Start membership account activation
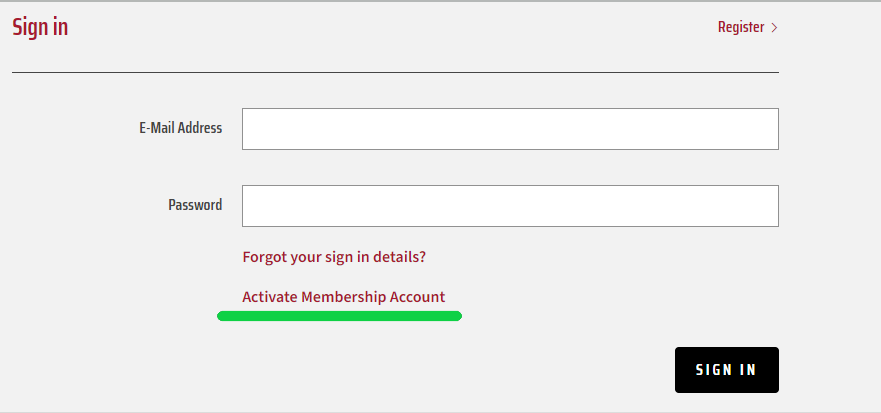881x413 pixels. click(x=343, y=297)
